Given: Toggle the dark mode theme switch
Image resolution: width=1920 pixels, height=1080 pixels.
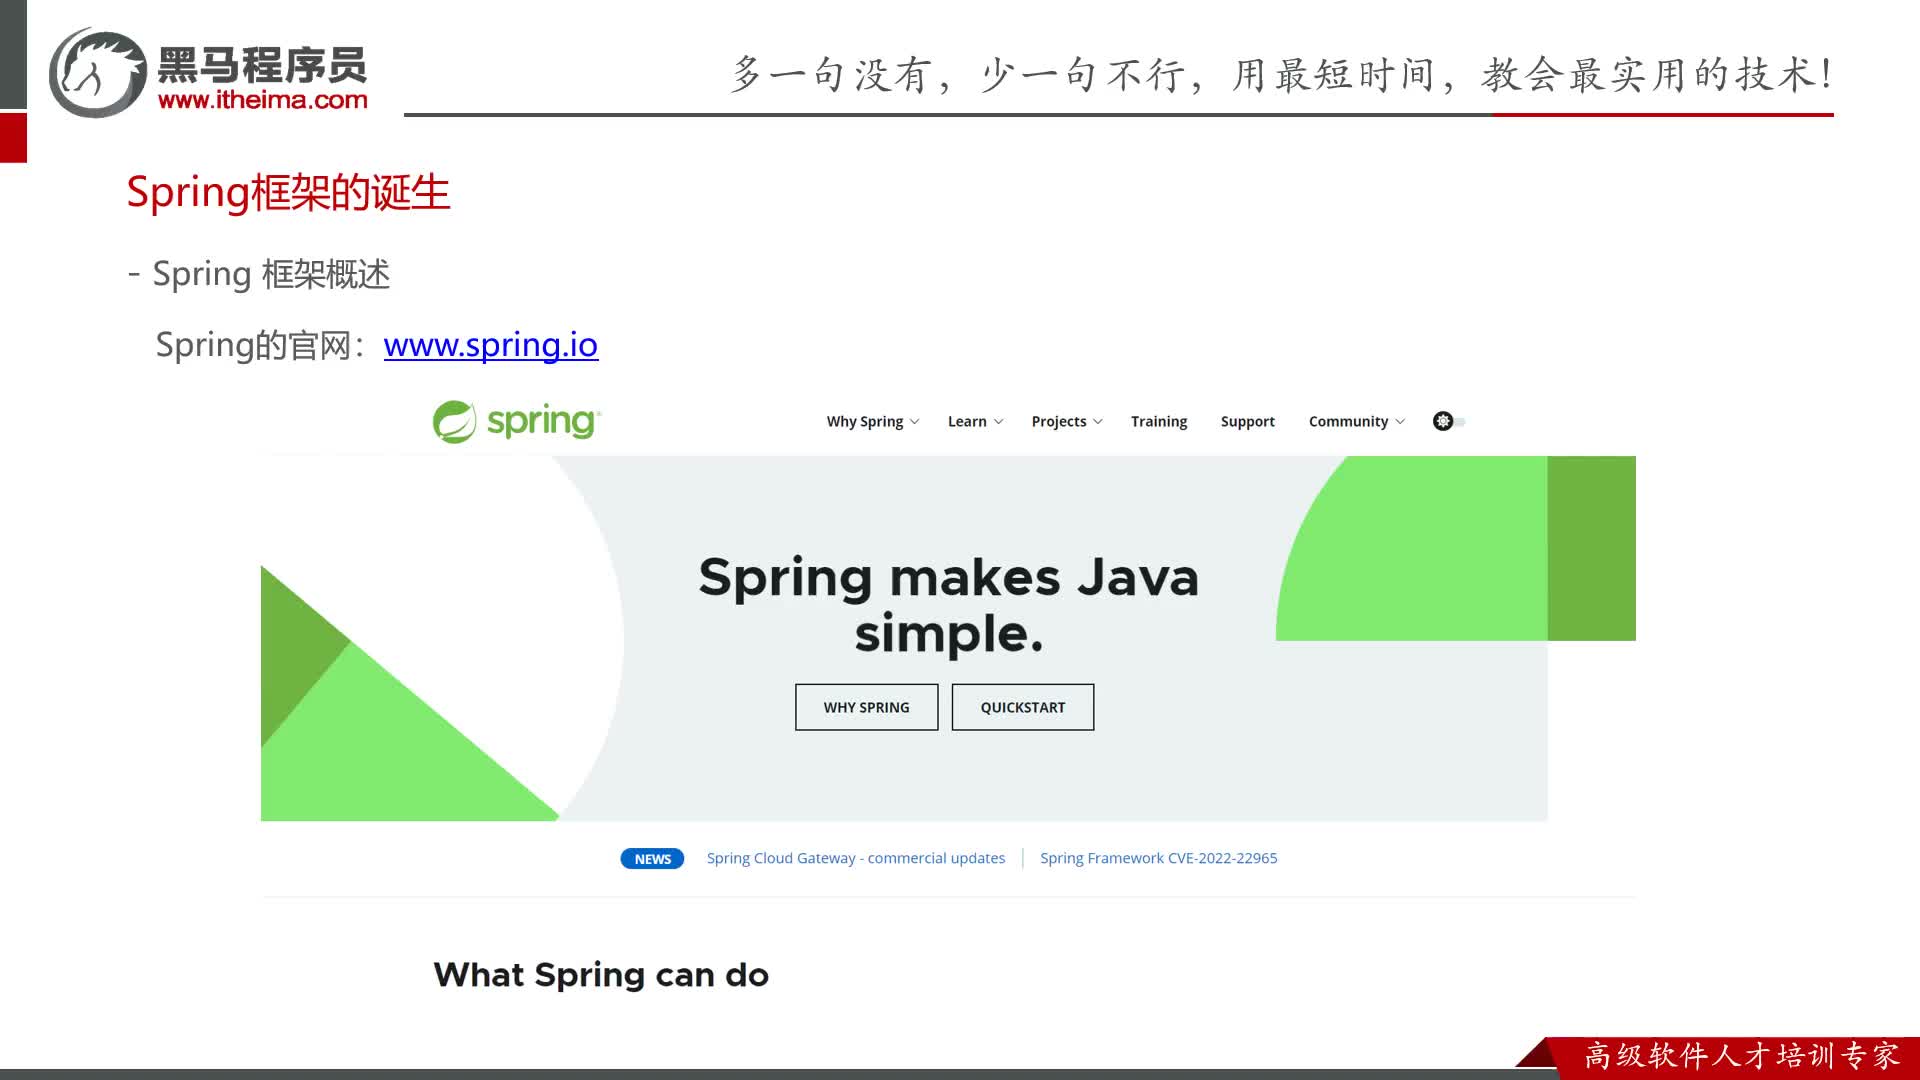Looking at the screenshot, I should click(1449, 421).
